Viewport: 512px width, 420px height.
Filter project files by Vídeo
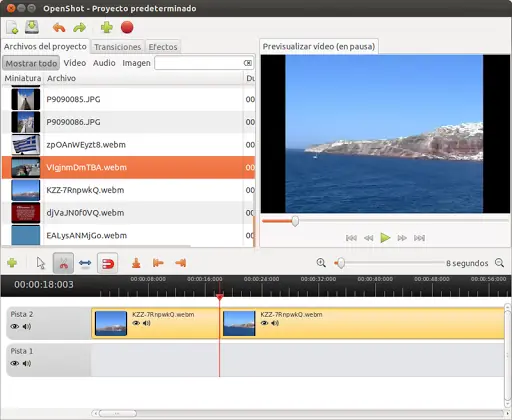(x=75, y=63)
